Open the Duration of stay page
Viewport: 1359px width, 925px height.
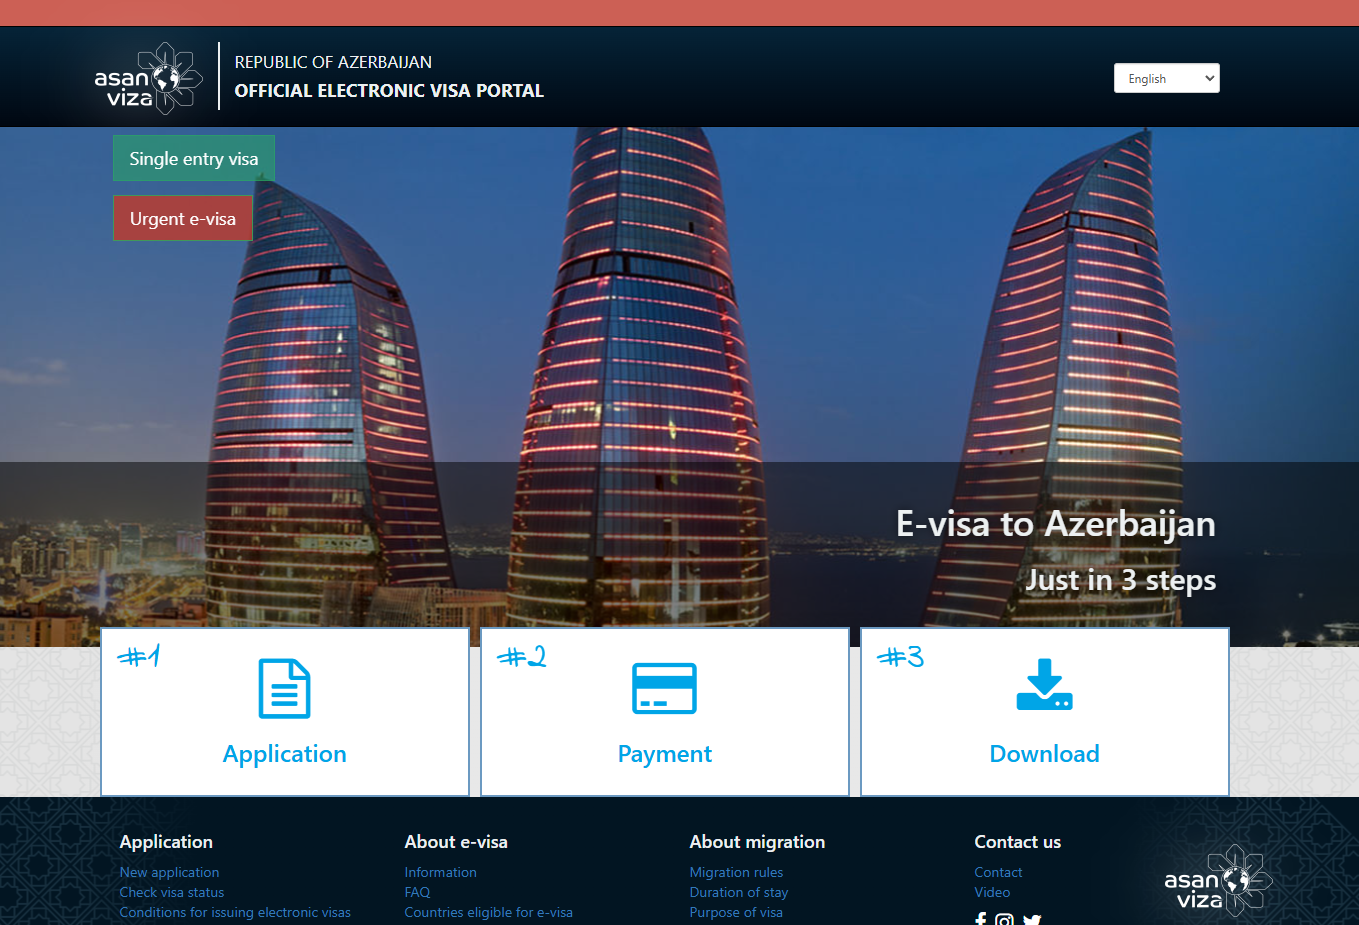(738, 892)
